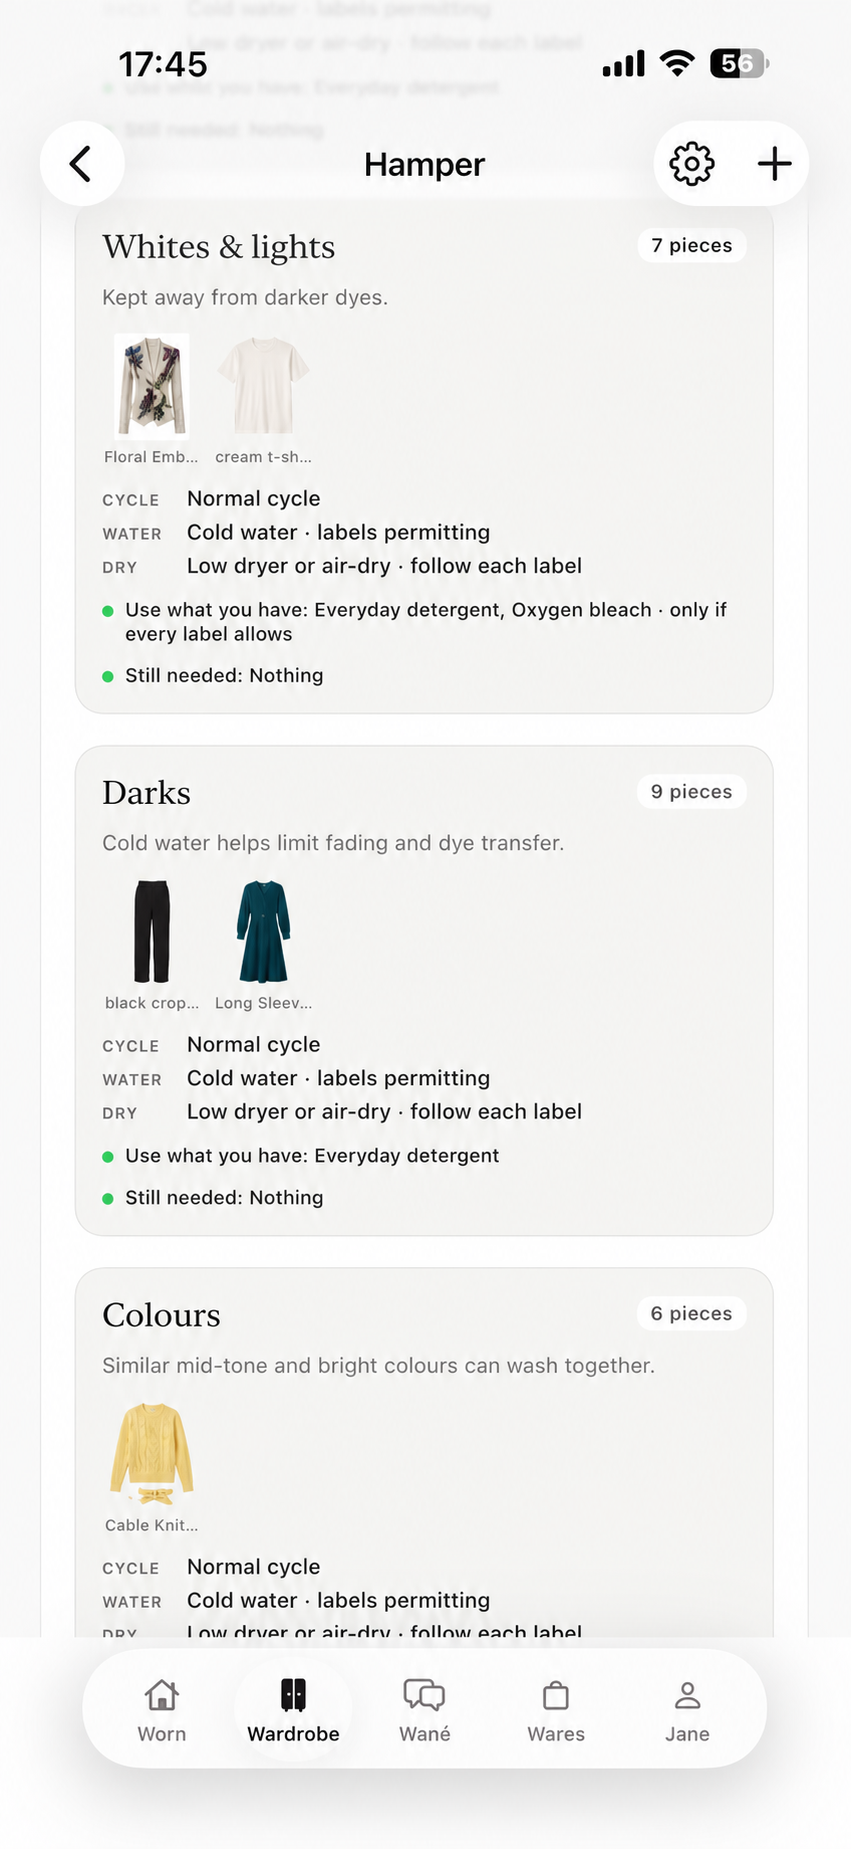Open settings via gear icon
The width and height of the screenshot is (851, 1849).
click(x=692, y=164)
